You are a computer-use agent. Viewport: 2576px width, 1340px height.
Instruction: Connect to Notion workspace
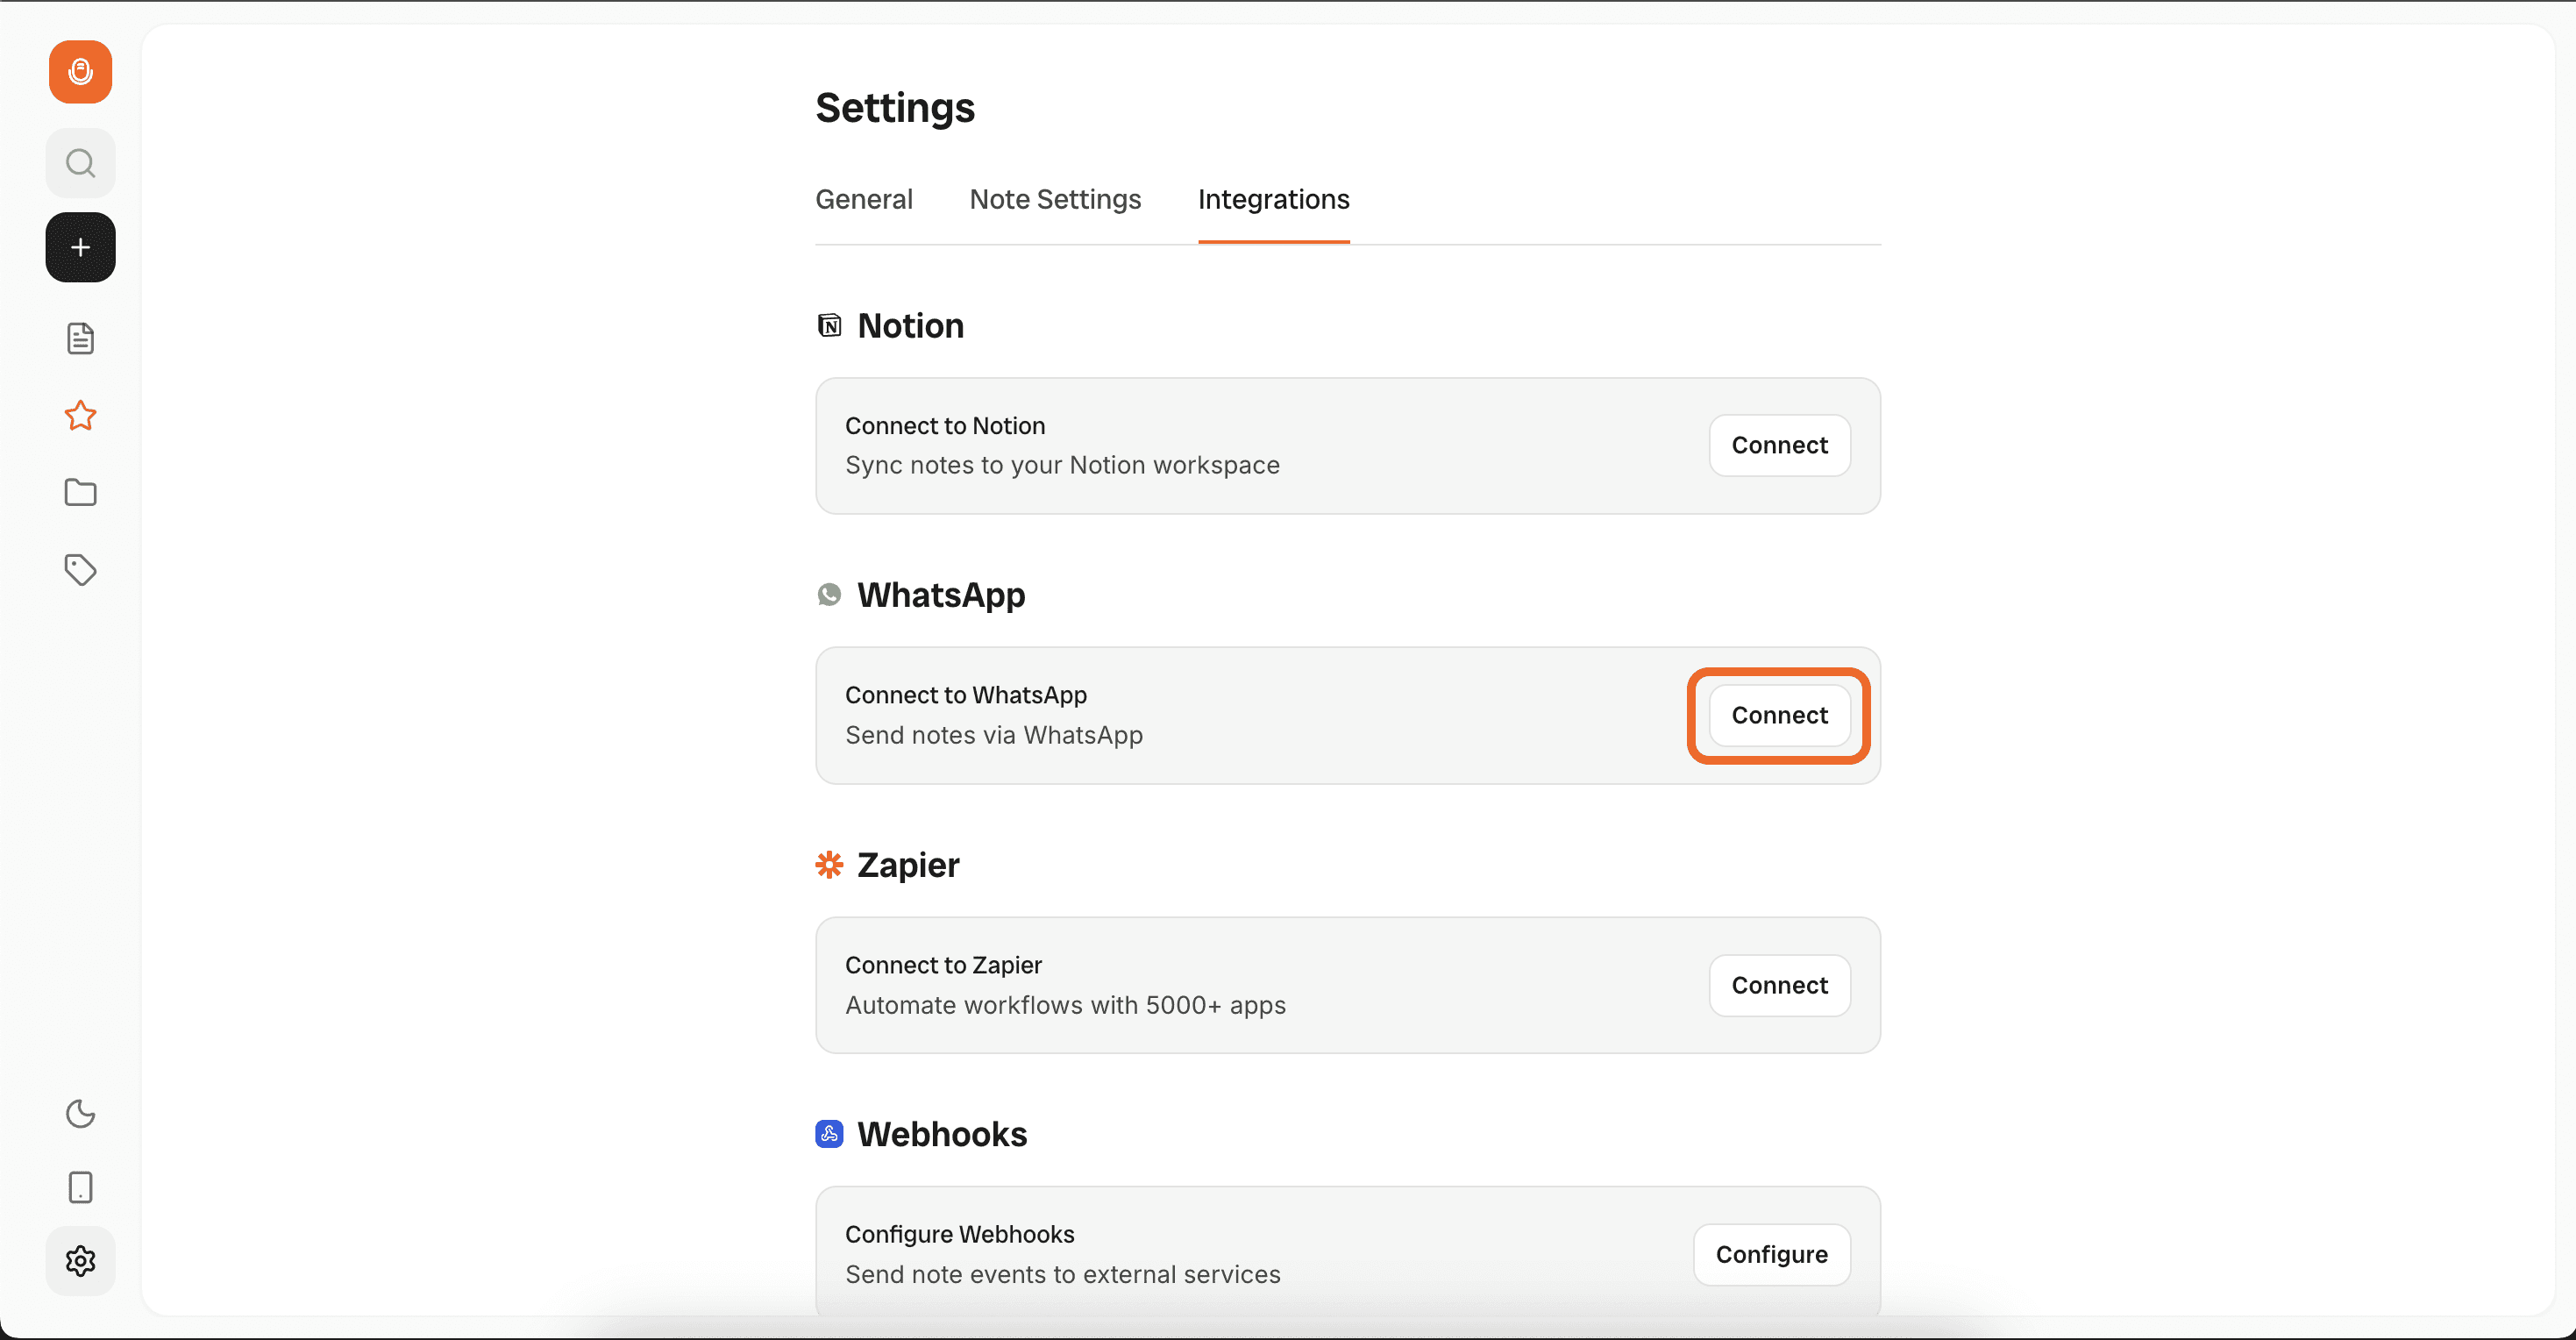(x=1779, y=445)
